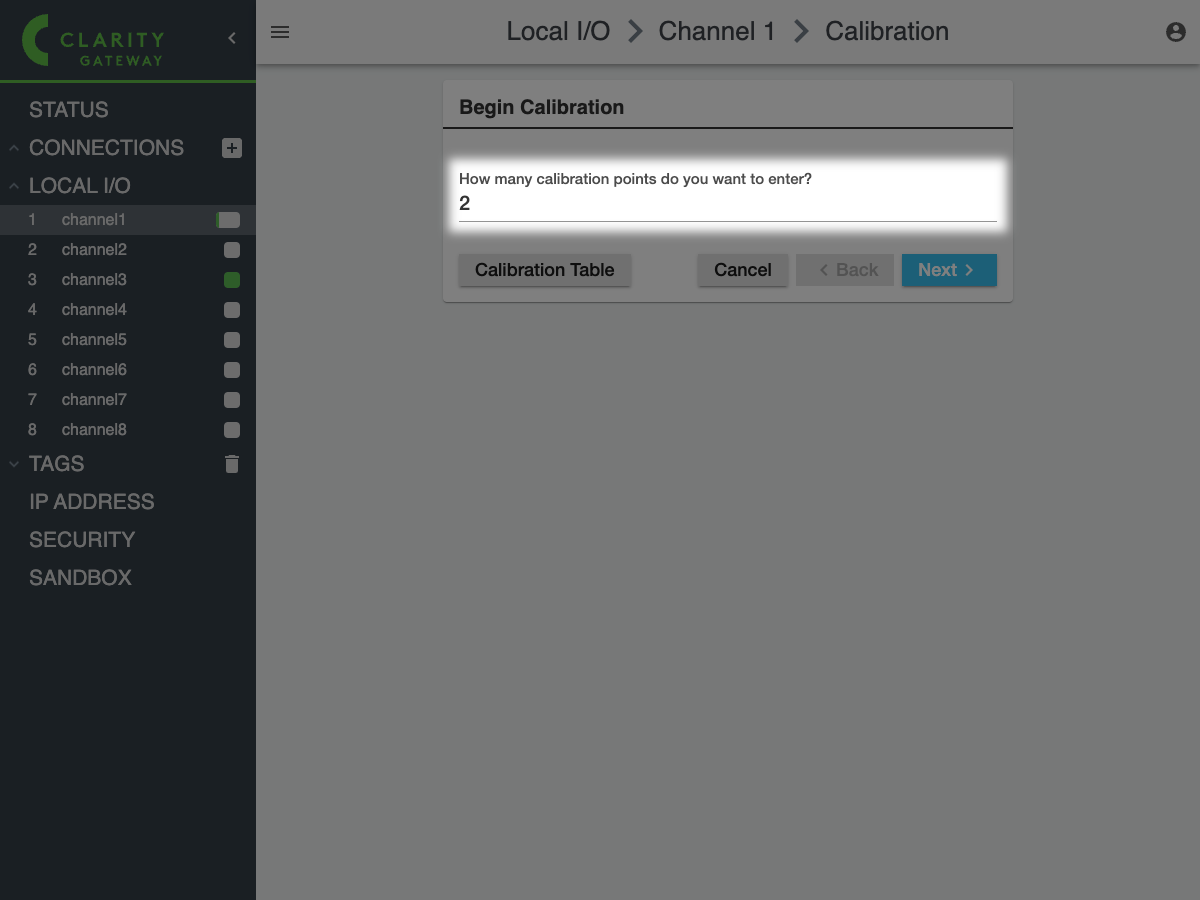
Task: Open the IP ADDRESS page
Action: 92,502
